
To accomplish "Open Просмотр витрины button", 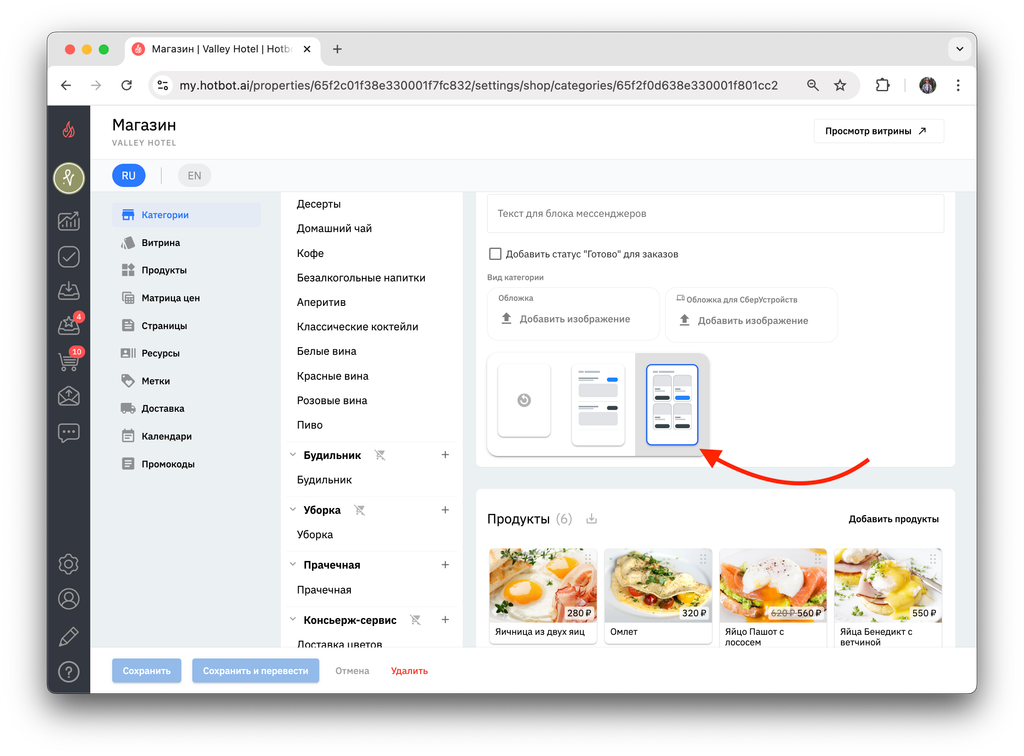I will pos(878,131).
